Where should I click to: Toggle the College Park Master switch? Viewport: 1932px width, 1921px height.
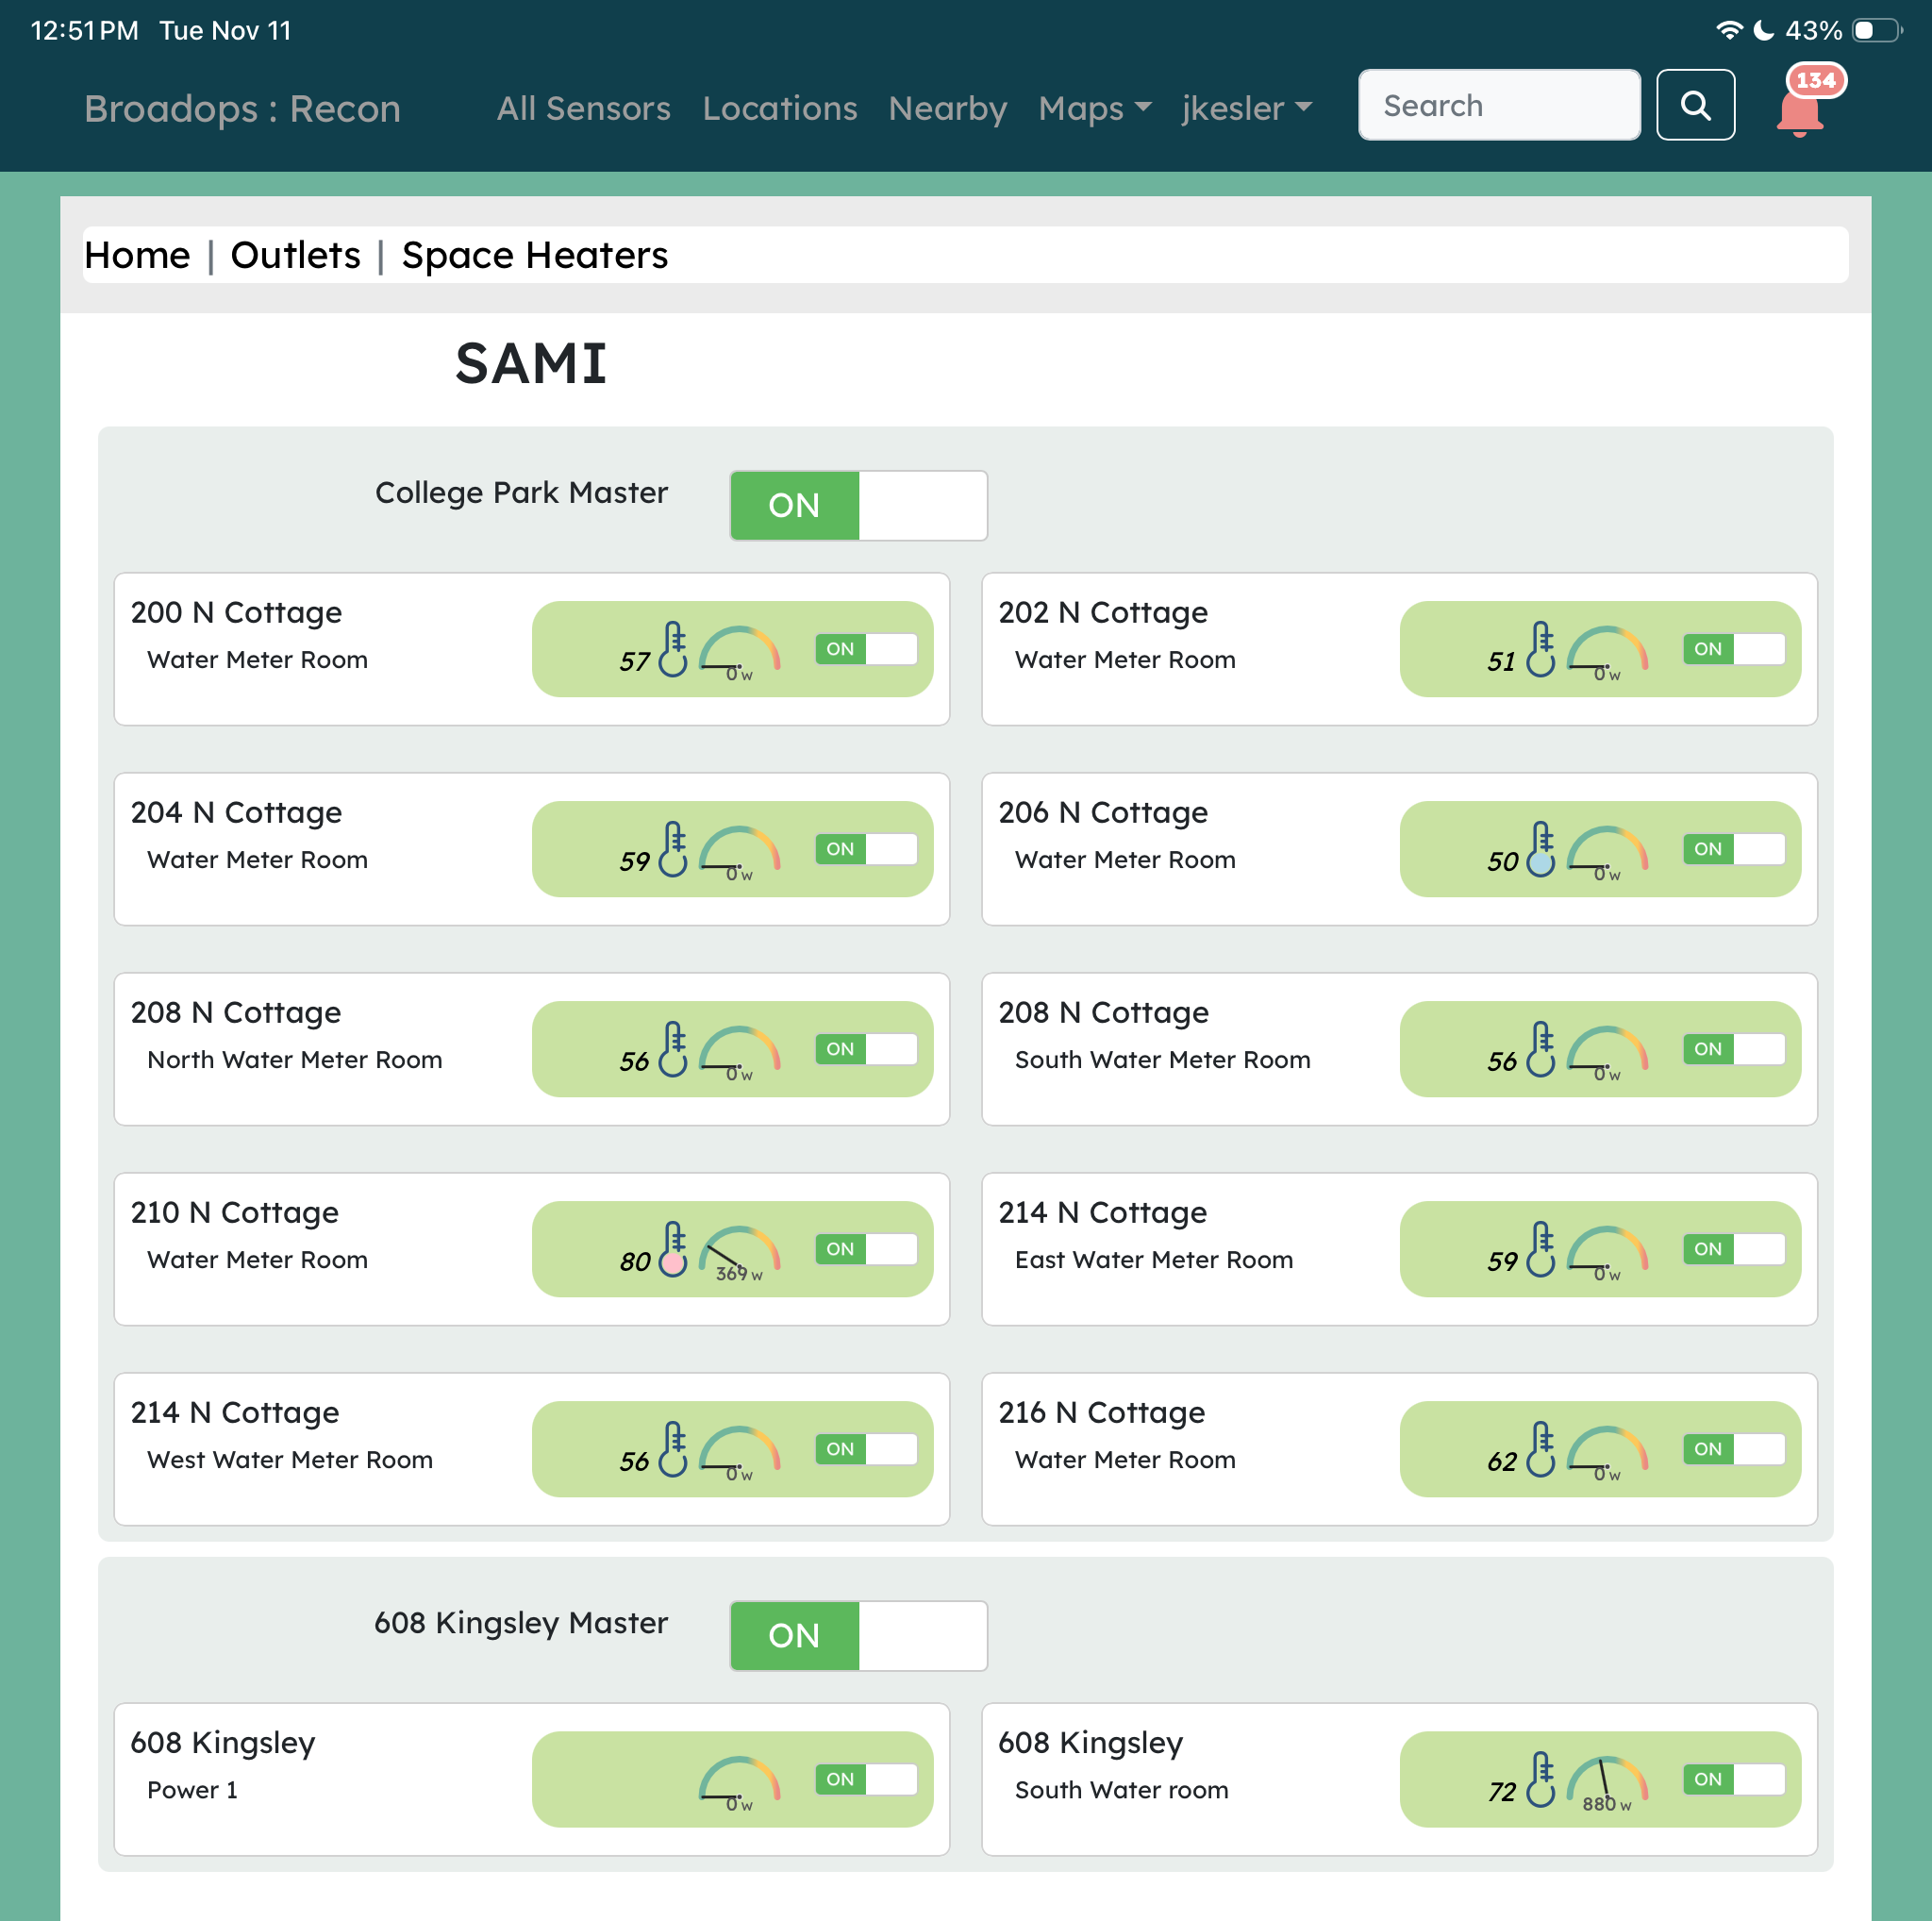[858, 505]
